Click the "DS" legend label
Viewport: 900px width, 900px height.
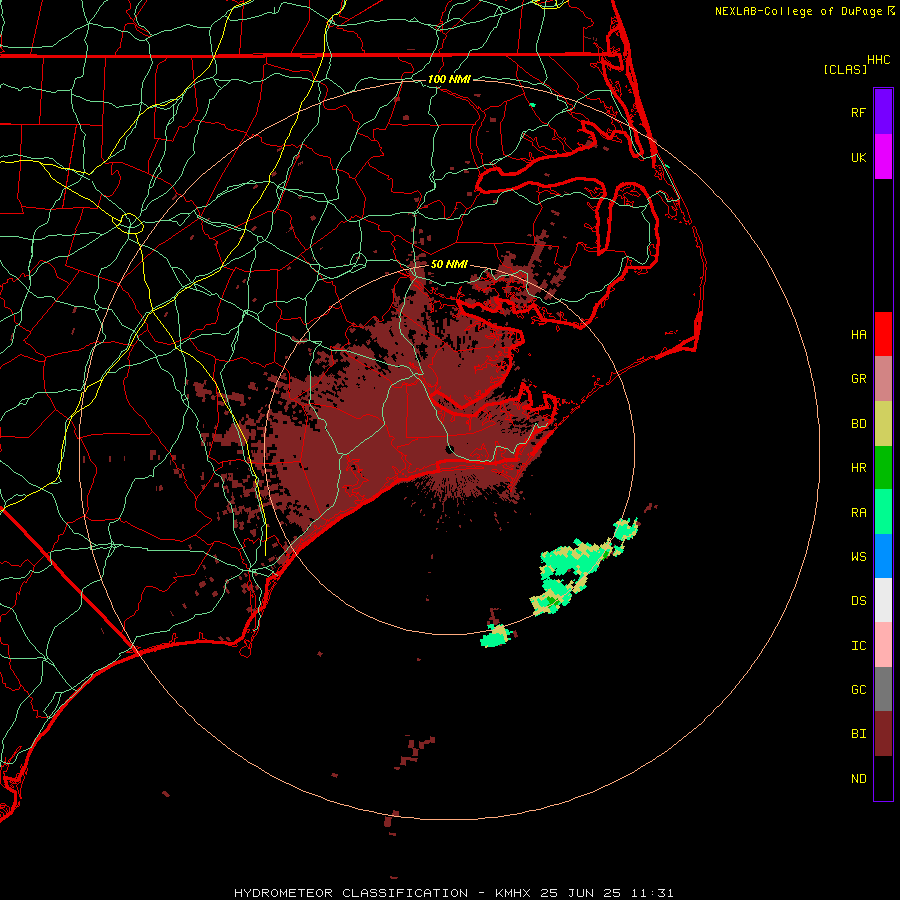(858, 601)
